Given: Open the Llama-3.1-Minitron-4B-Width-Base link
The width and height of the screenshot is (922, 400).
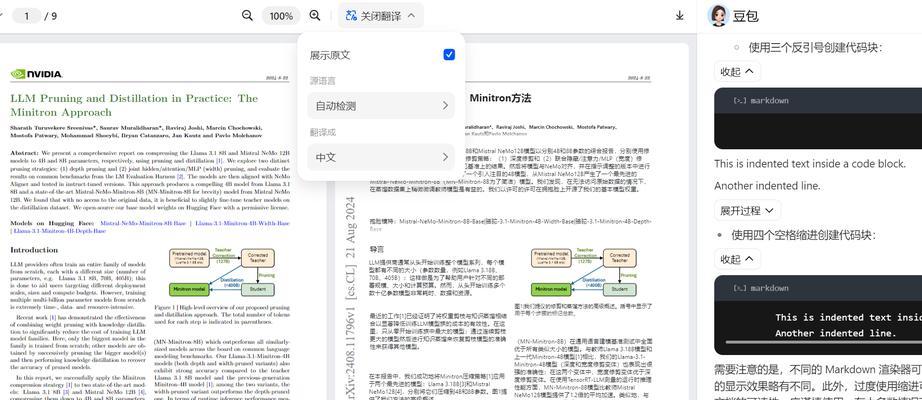Looking at the screenshot, I should click(242, 224).
